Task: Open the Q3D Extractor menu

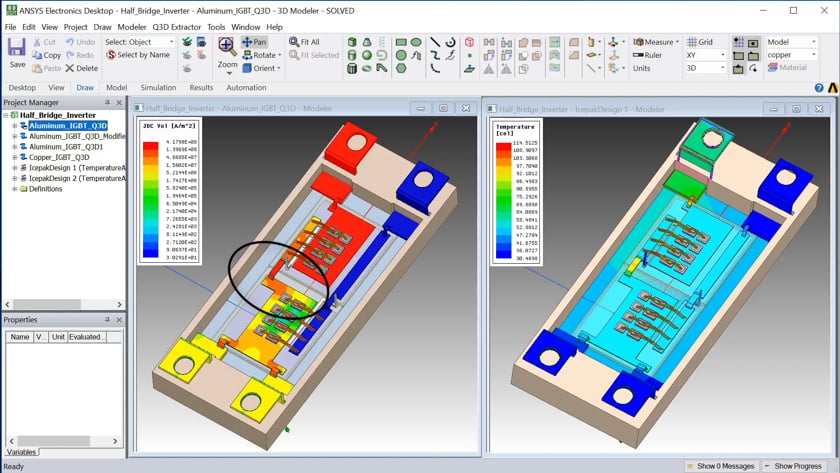Action: (x=176, y=27)
